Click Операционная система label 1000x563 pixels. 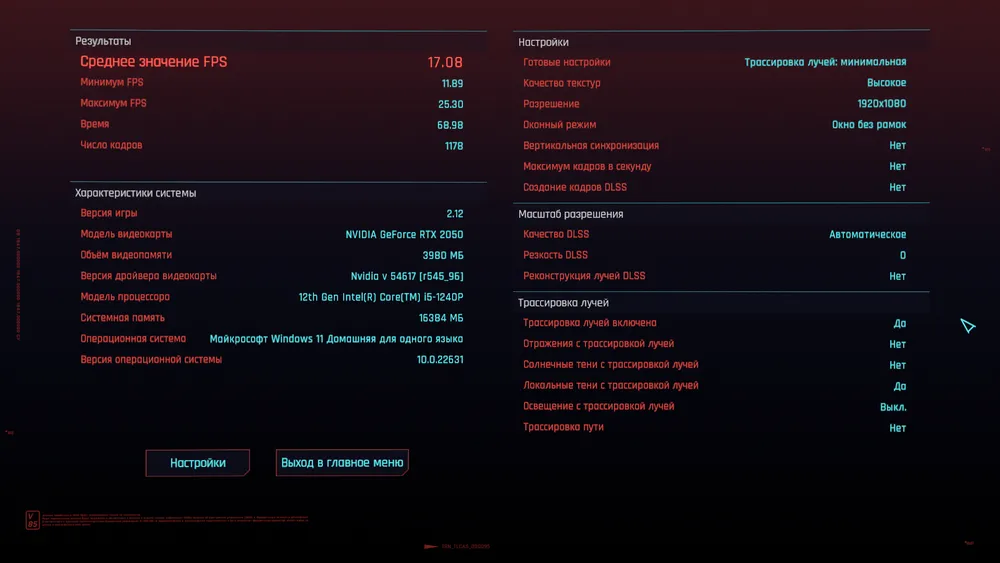[x=133, y=339]
